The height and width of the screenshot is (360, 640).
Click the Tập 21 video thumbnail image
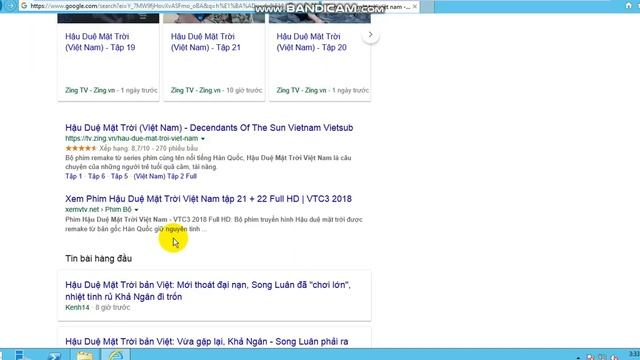point(214,18)
